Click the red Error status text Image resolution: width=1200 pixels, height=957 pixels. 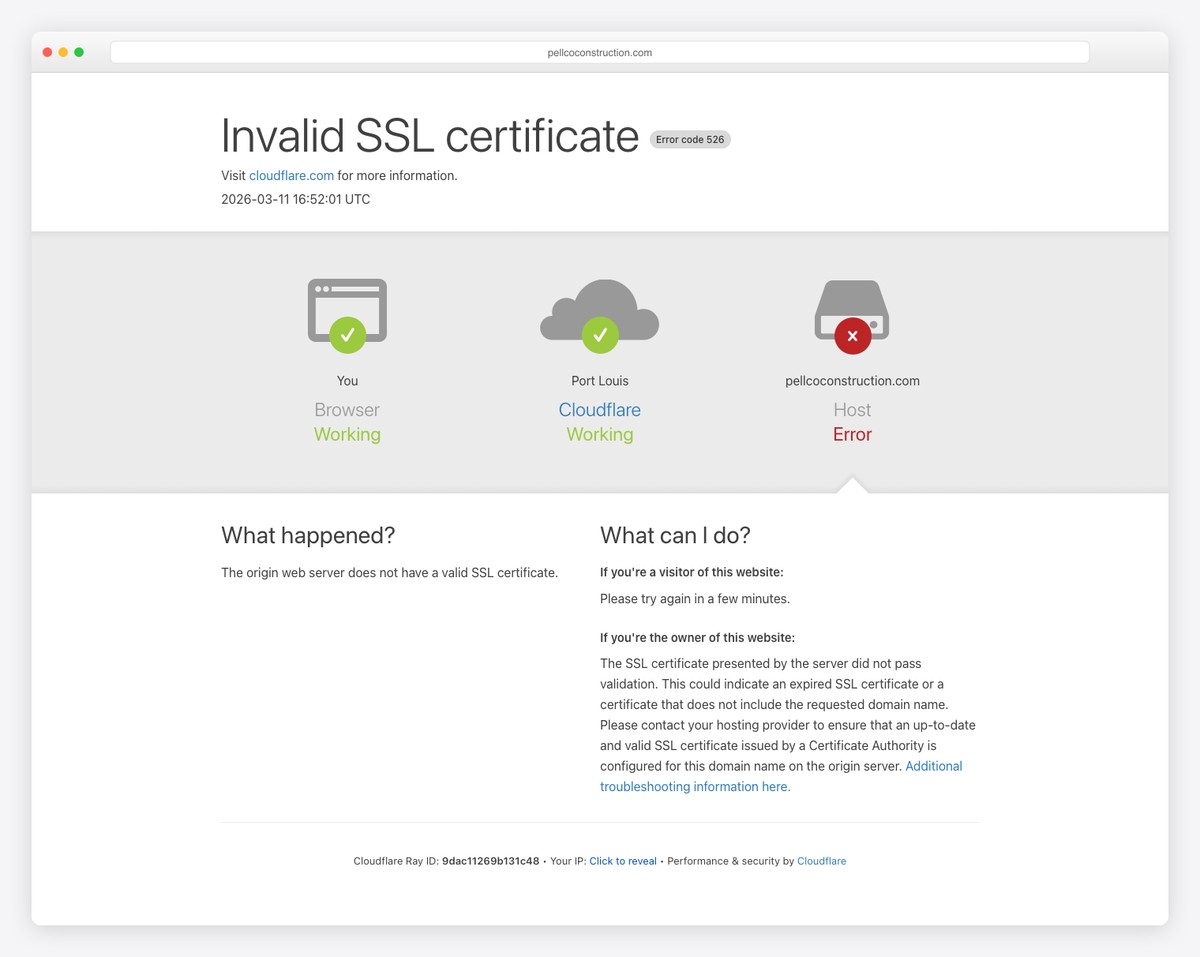(852, 435)
